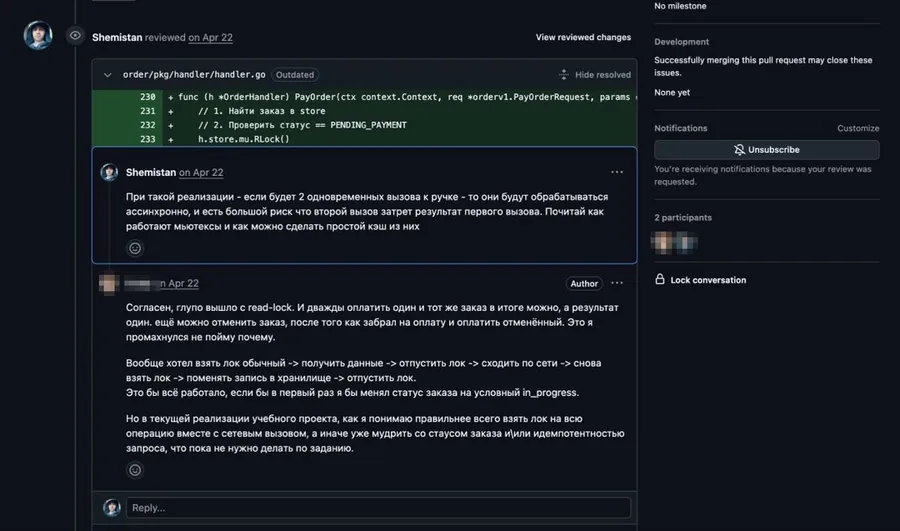
Task: Open comment timestamp 'on Apr 22' of Shemistan
Action: pos(201,172)
